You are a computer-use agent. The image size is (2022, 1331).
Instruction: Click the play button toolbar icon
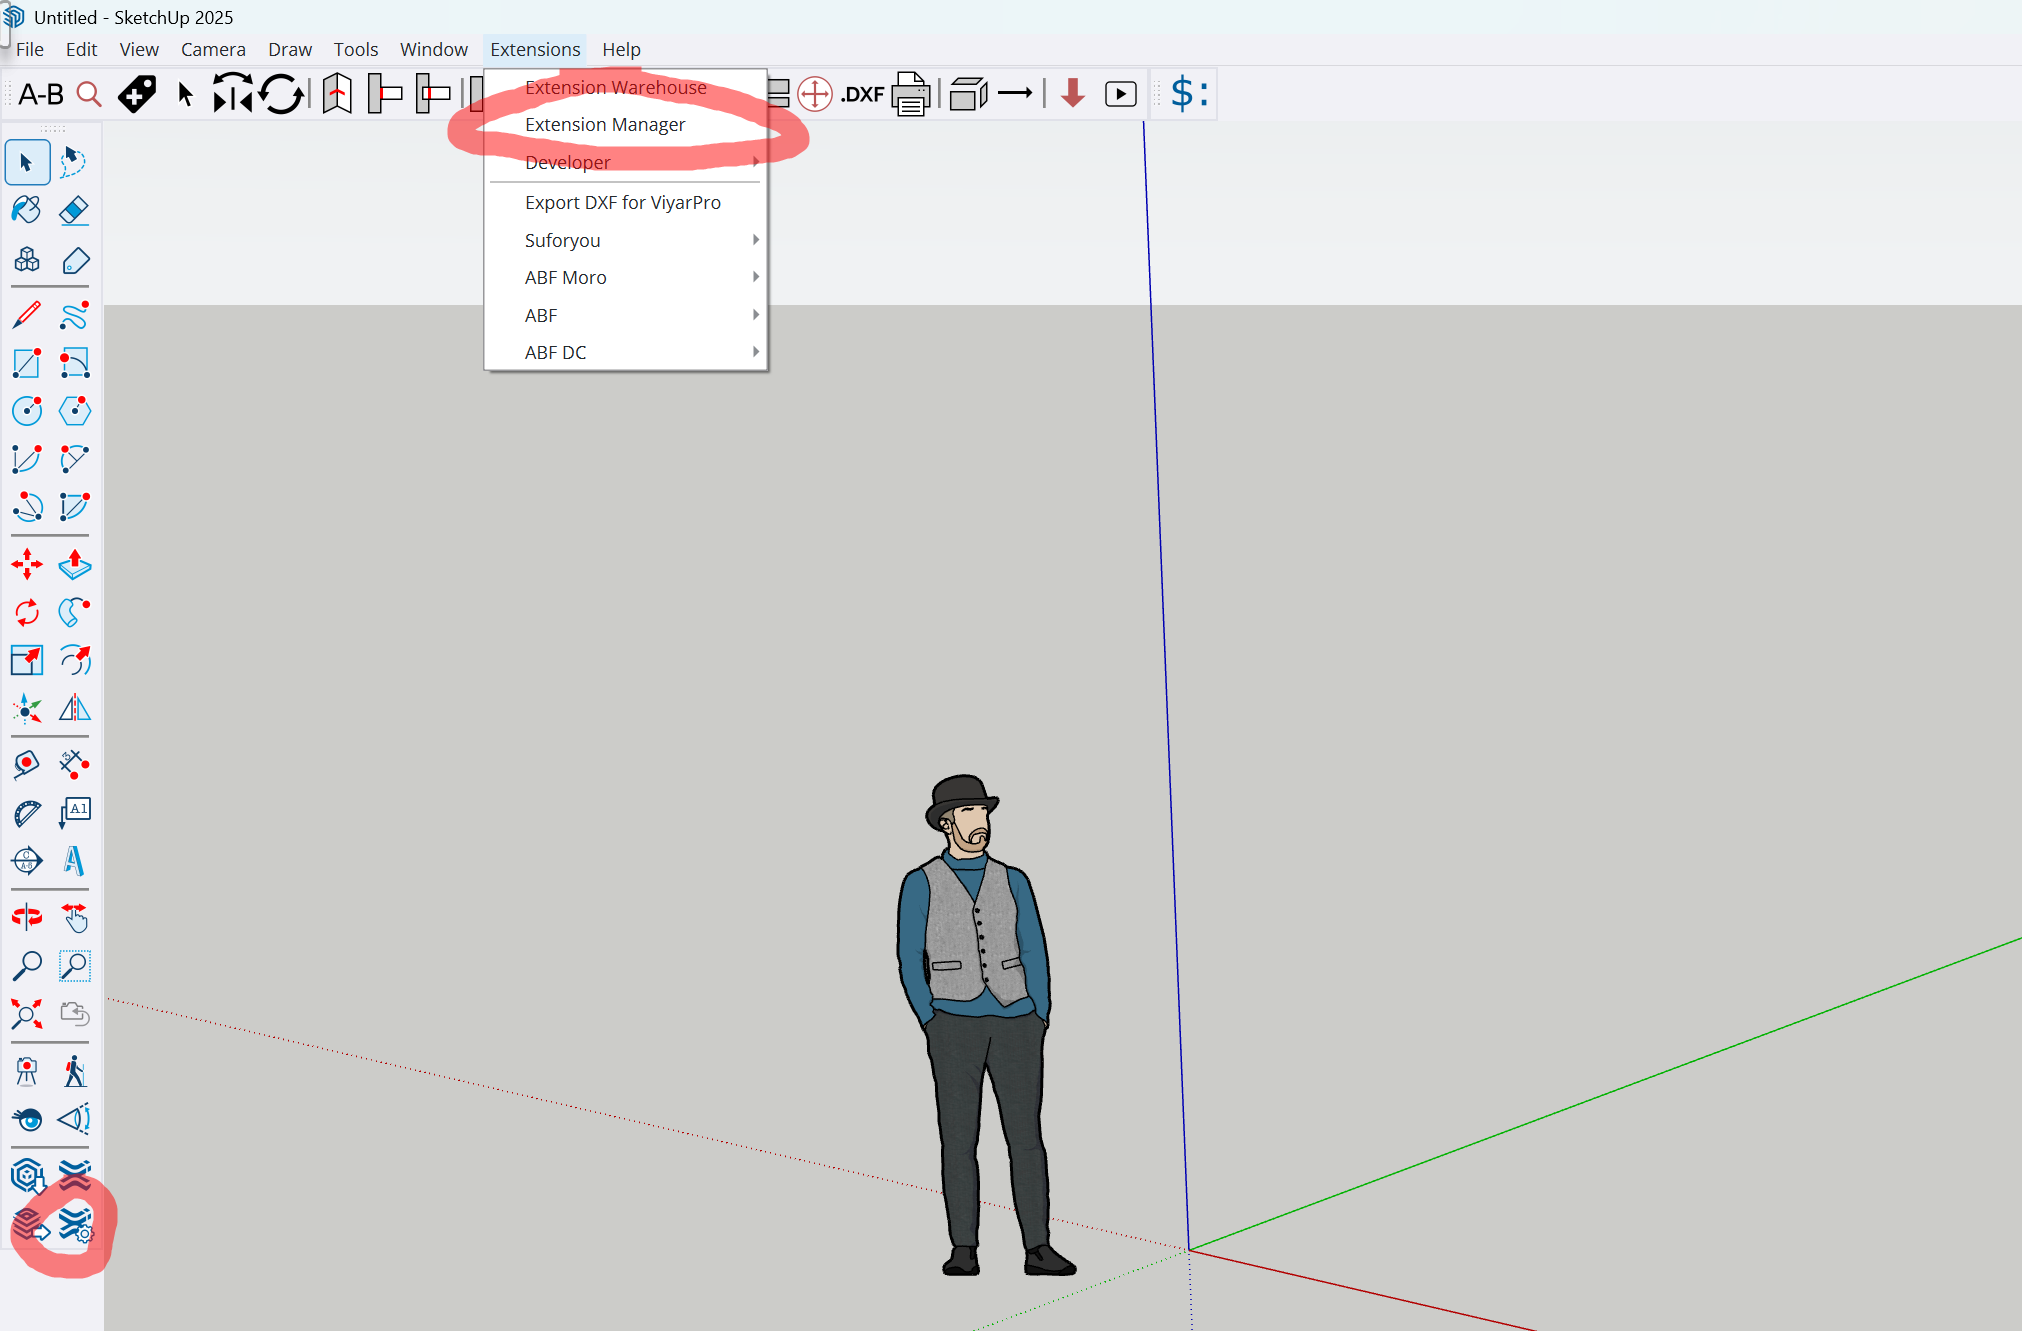pyautogui.click(x=1120, y=94)
